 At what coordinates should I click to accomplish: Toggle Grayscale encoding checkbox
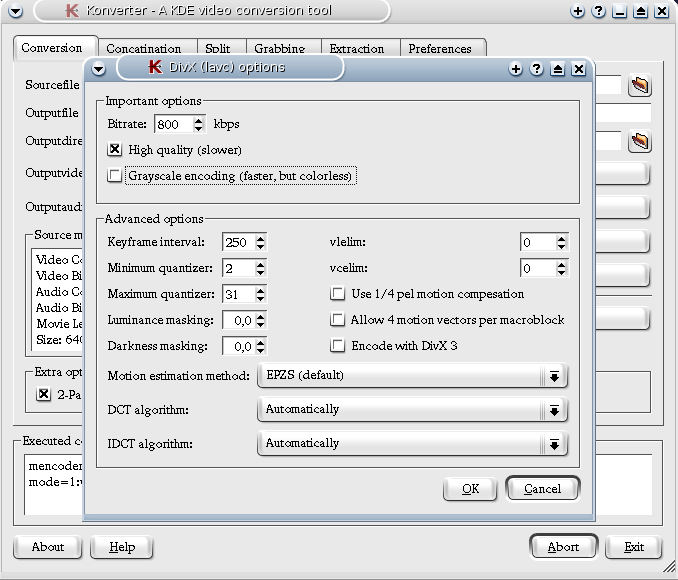pyautogui.click(x=115, y=176)
